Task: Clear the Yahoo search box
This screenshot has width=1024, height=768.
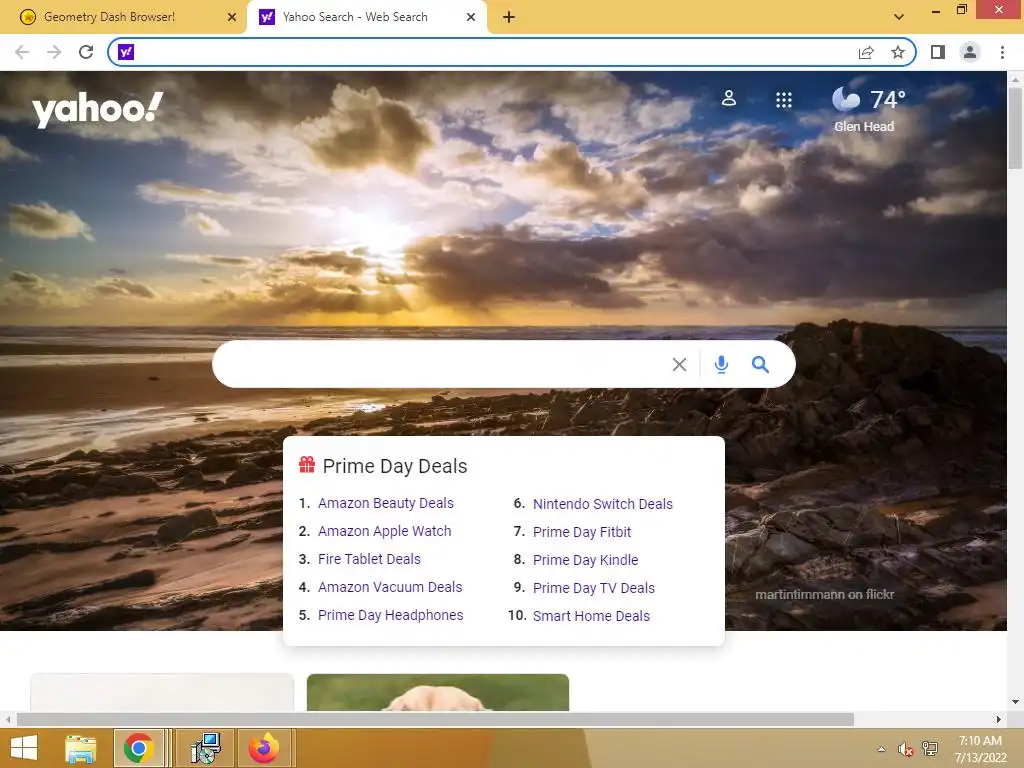Action: point(679,364)
